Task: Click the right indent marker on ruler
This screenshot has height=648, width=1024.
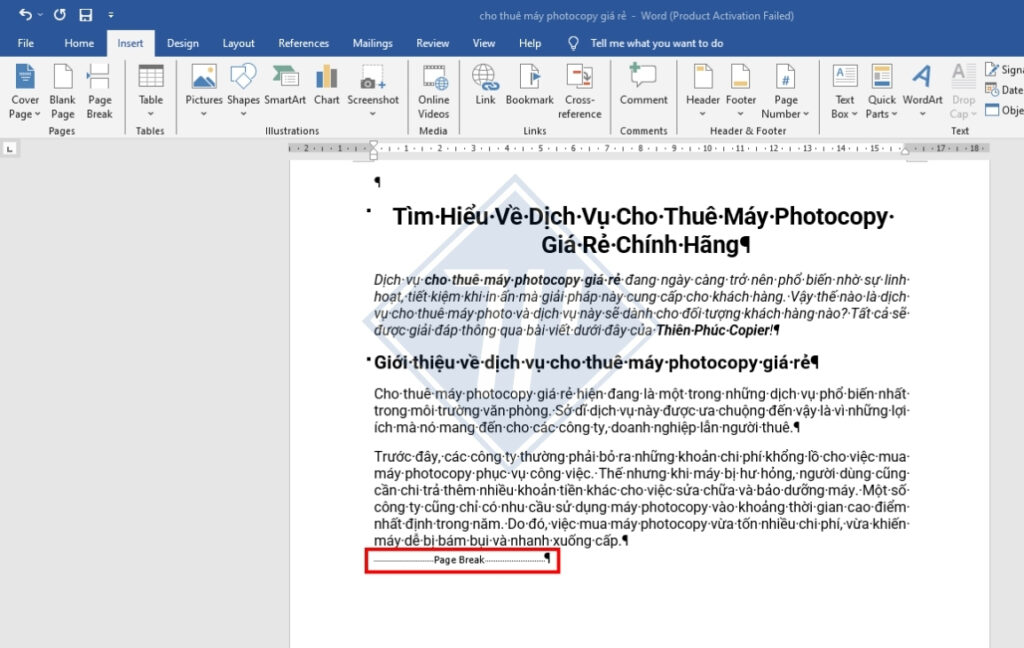Action: pyautogui.click(x=905, y=151)
